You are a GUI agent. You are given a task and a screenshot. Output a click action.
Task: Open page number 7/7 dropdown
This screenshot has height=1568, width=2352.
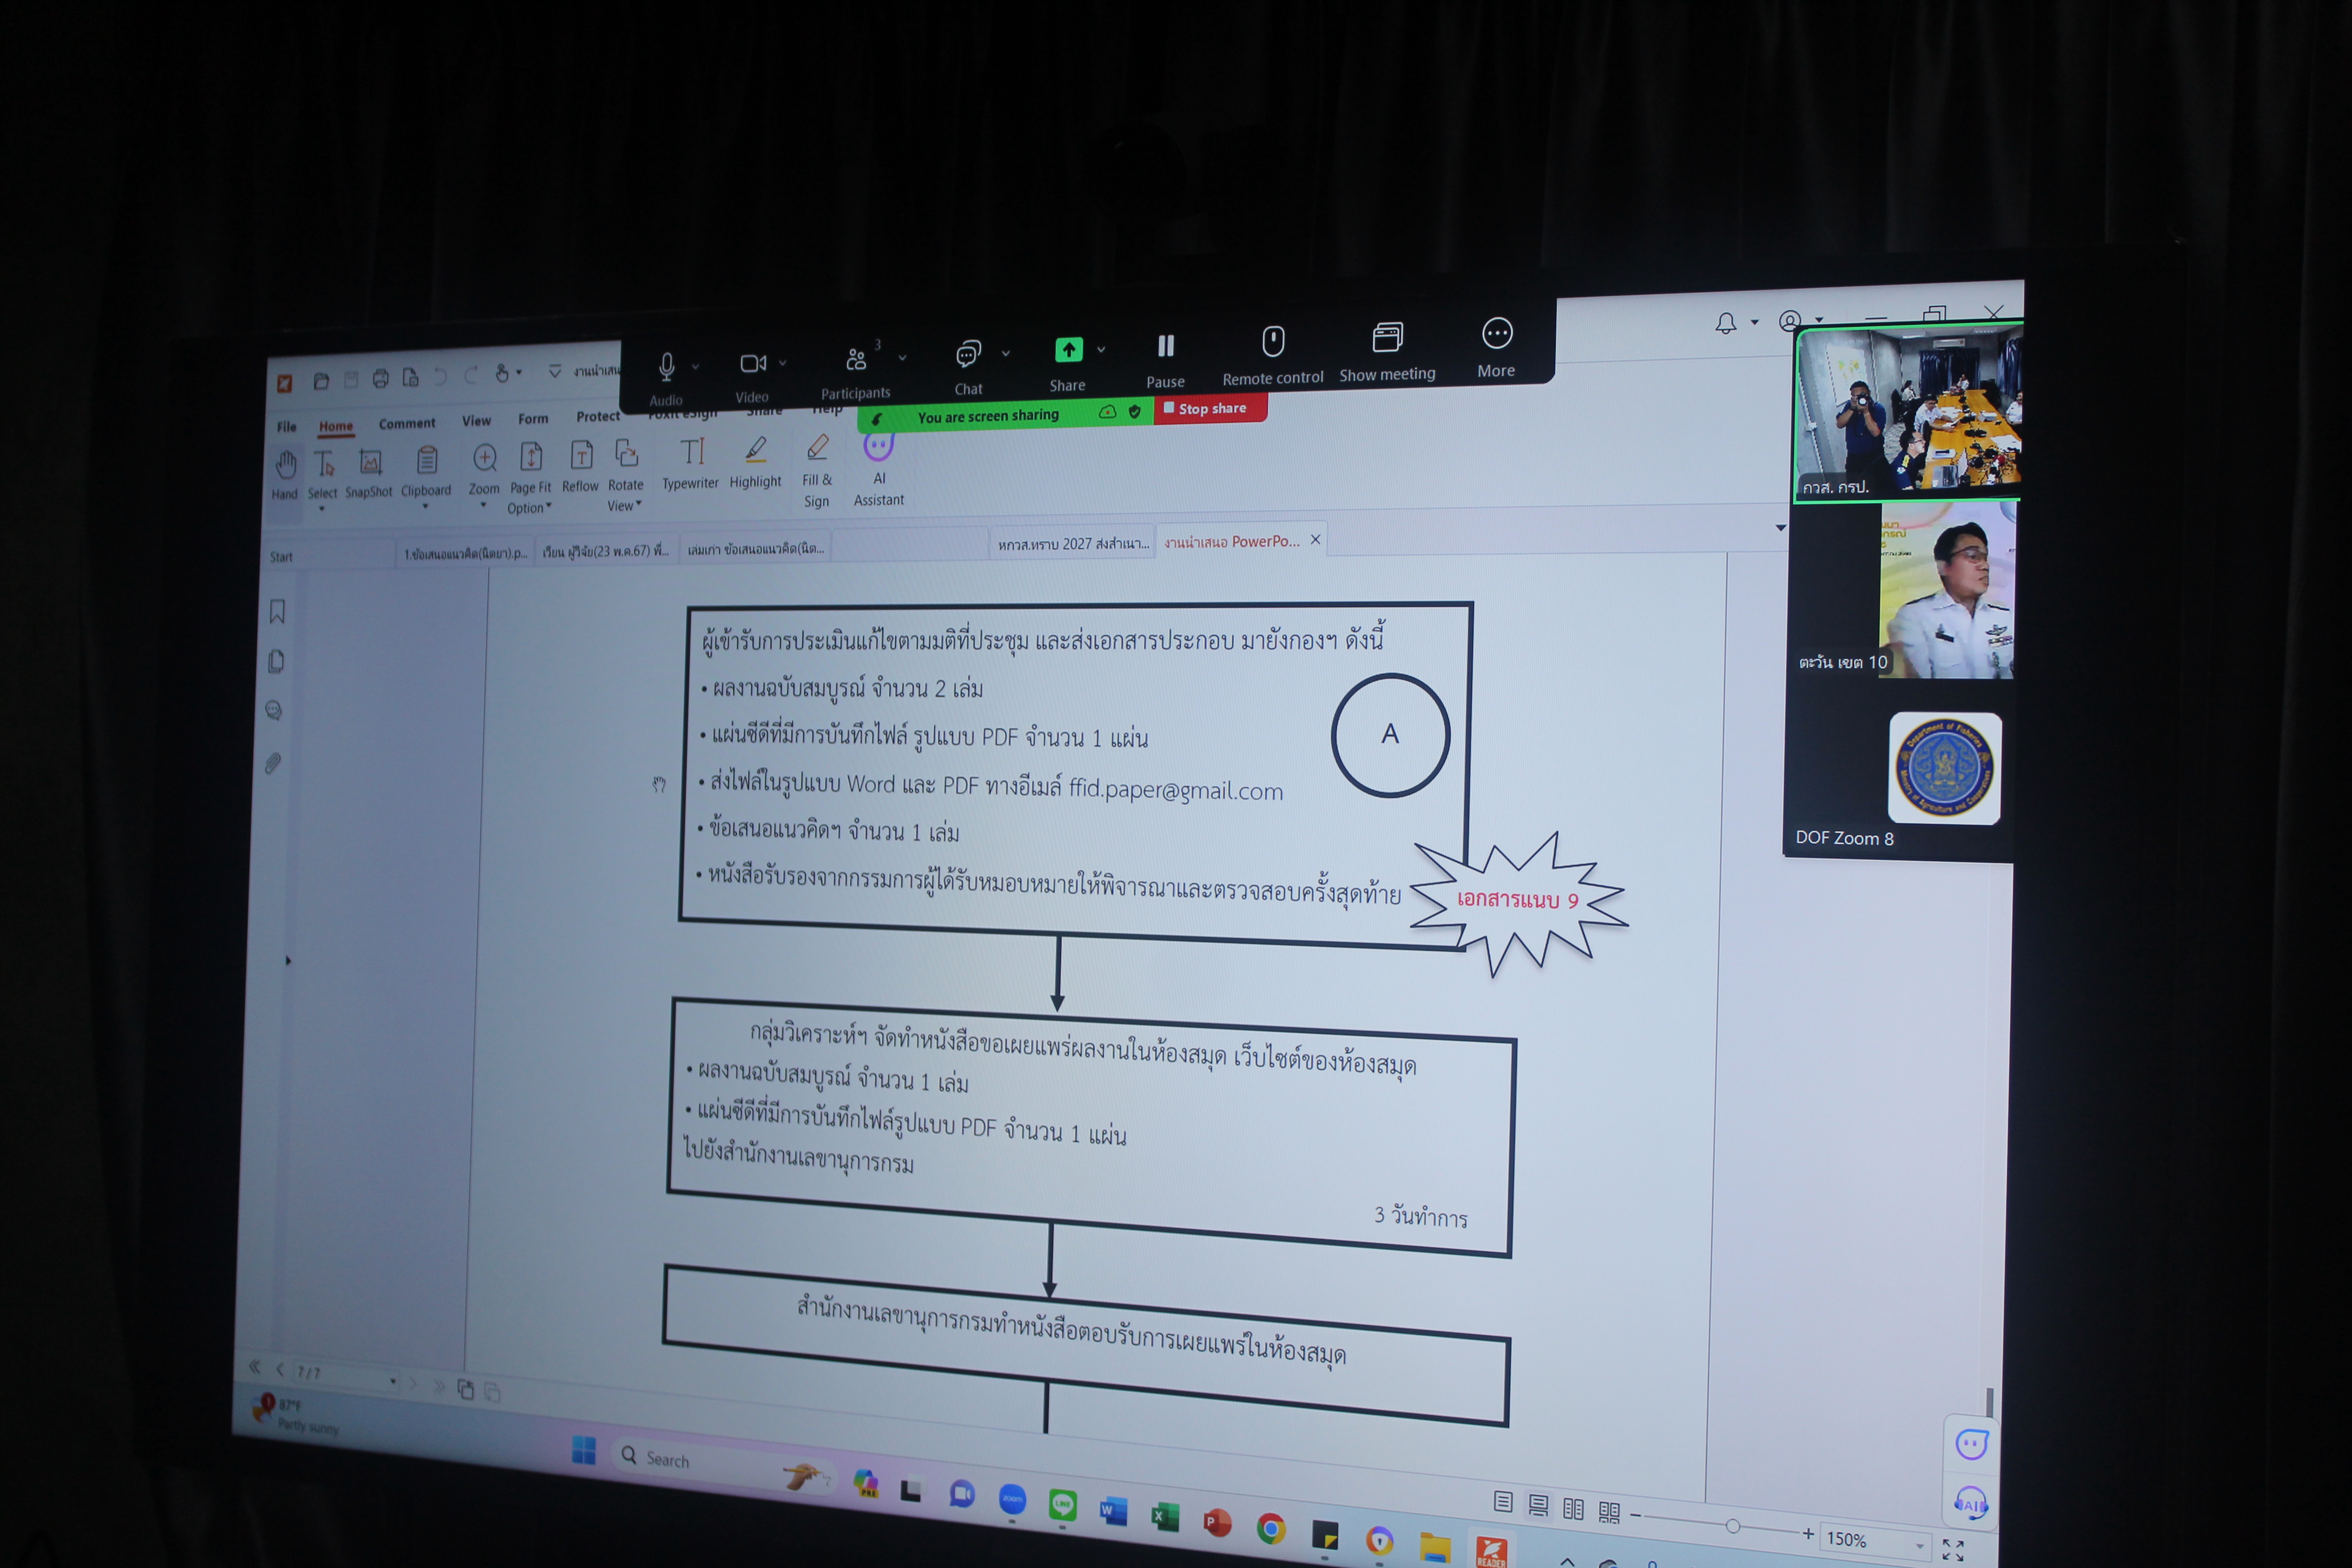click(x=393, y=1381)
